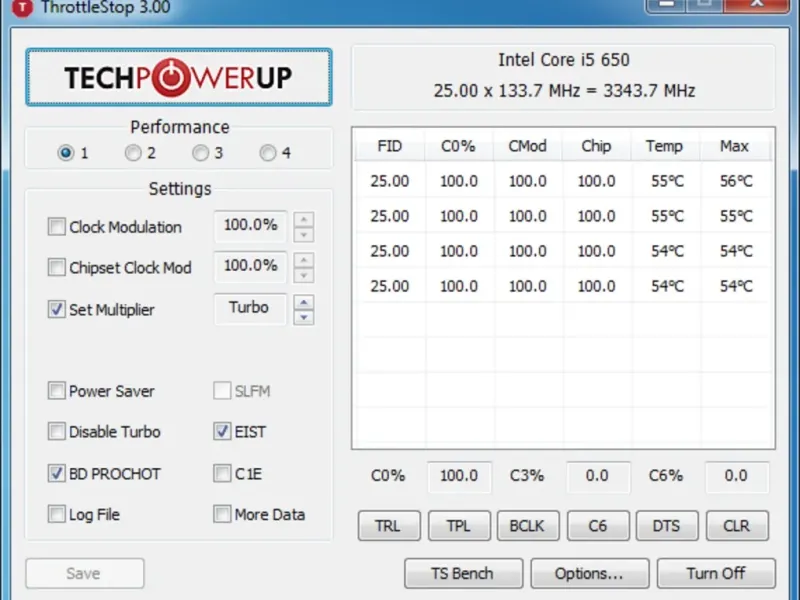The image size is (800, 600).
Task: Click the DTS button
Action: pos(667,526)
